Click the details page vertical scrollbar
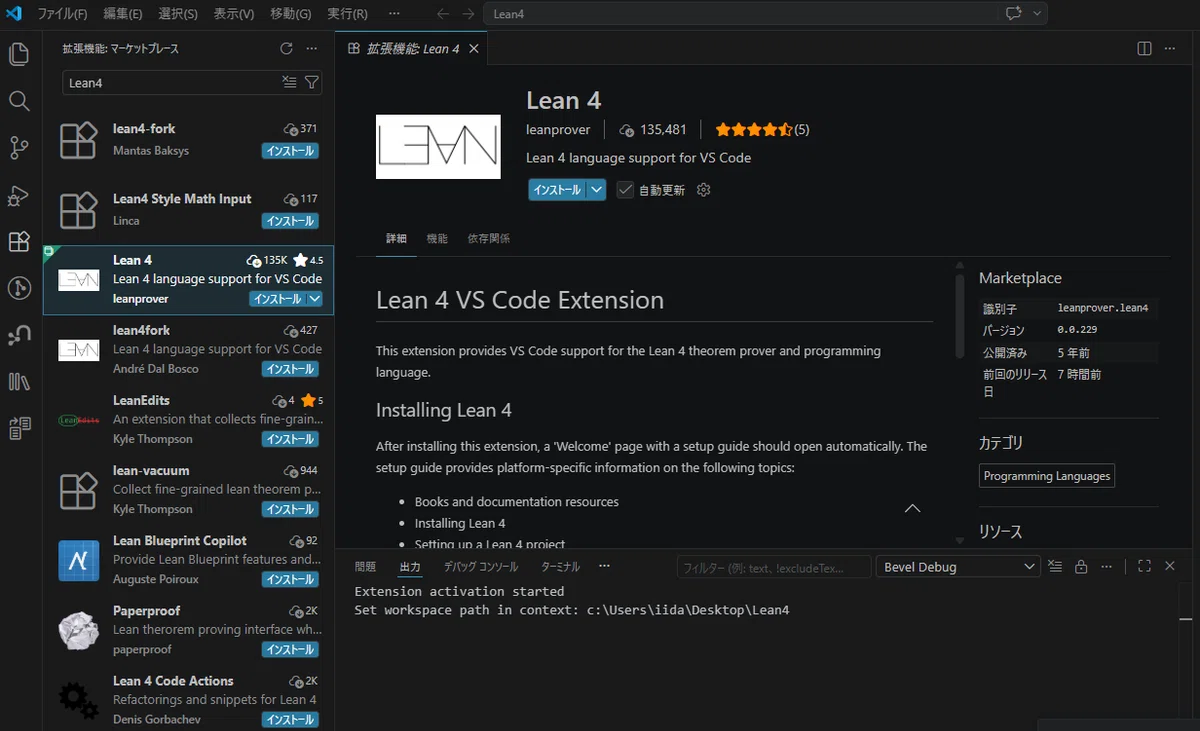 tap(960, 318)
